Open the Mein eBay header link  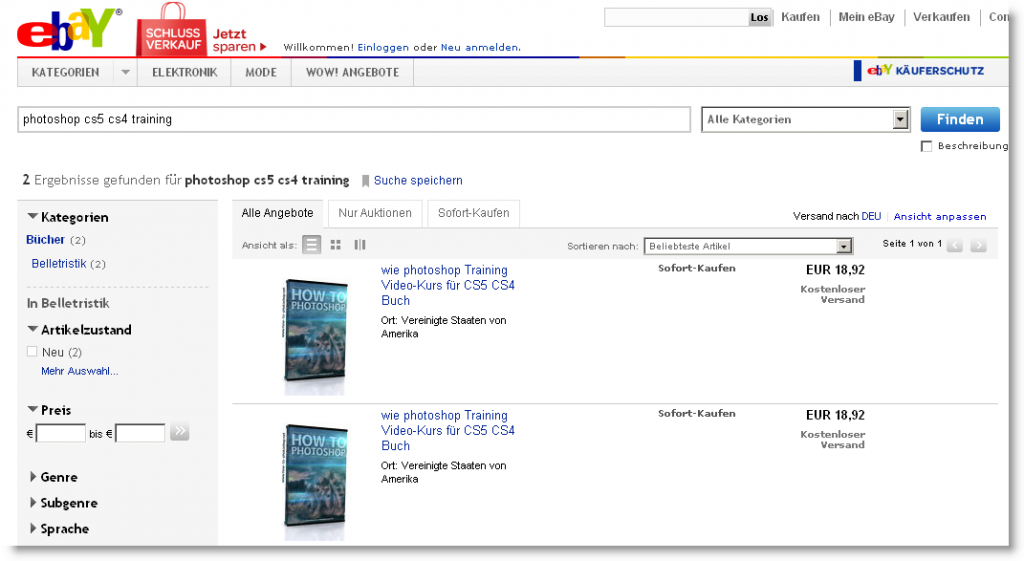coord(867,17)
